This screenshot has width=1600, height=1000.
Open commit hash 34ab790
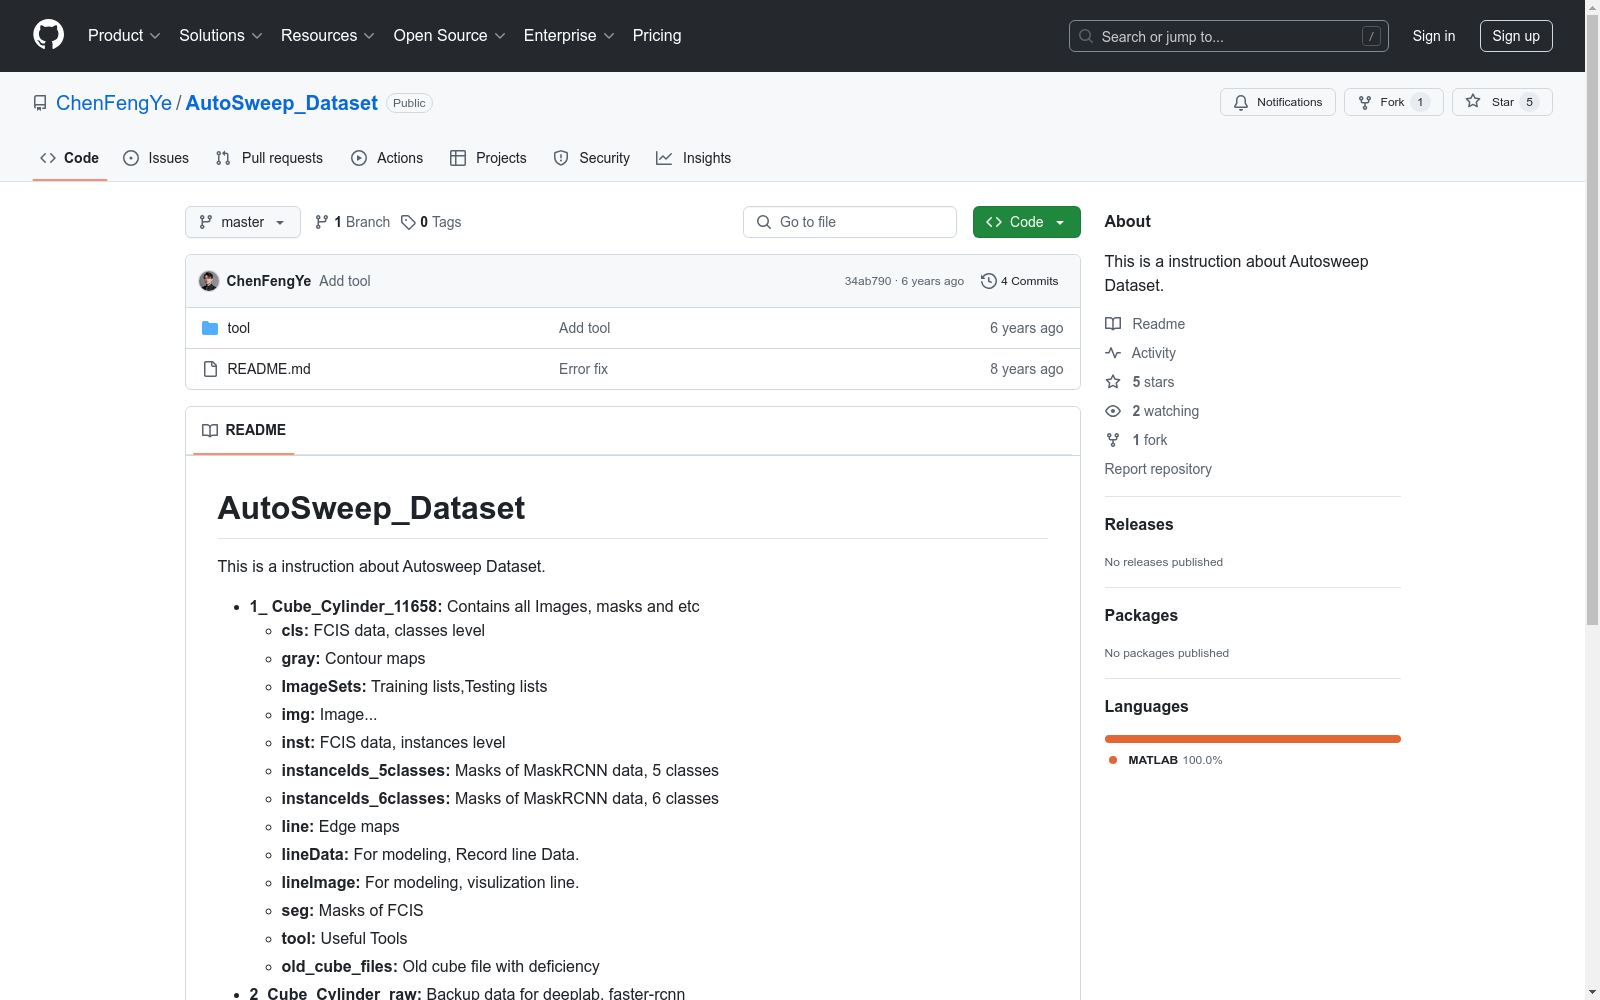(x=868, y=281)
